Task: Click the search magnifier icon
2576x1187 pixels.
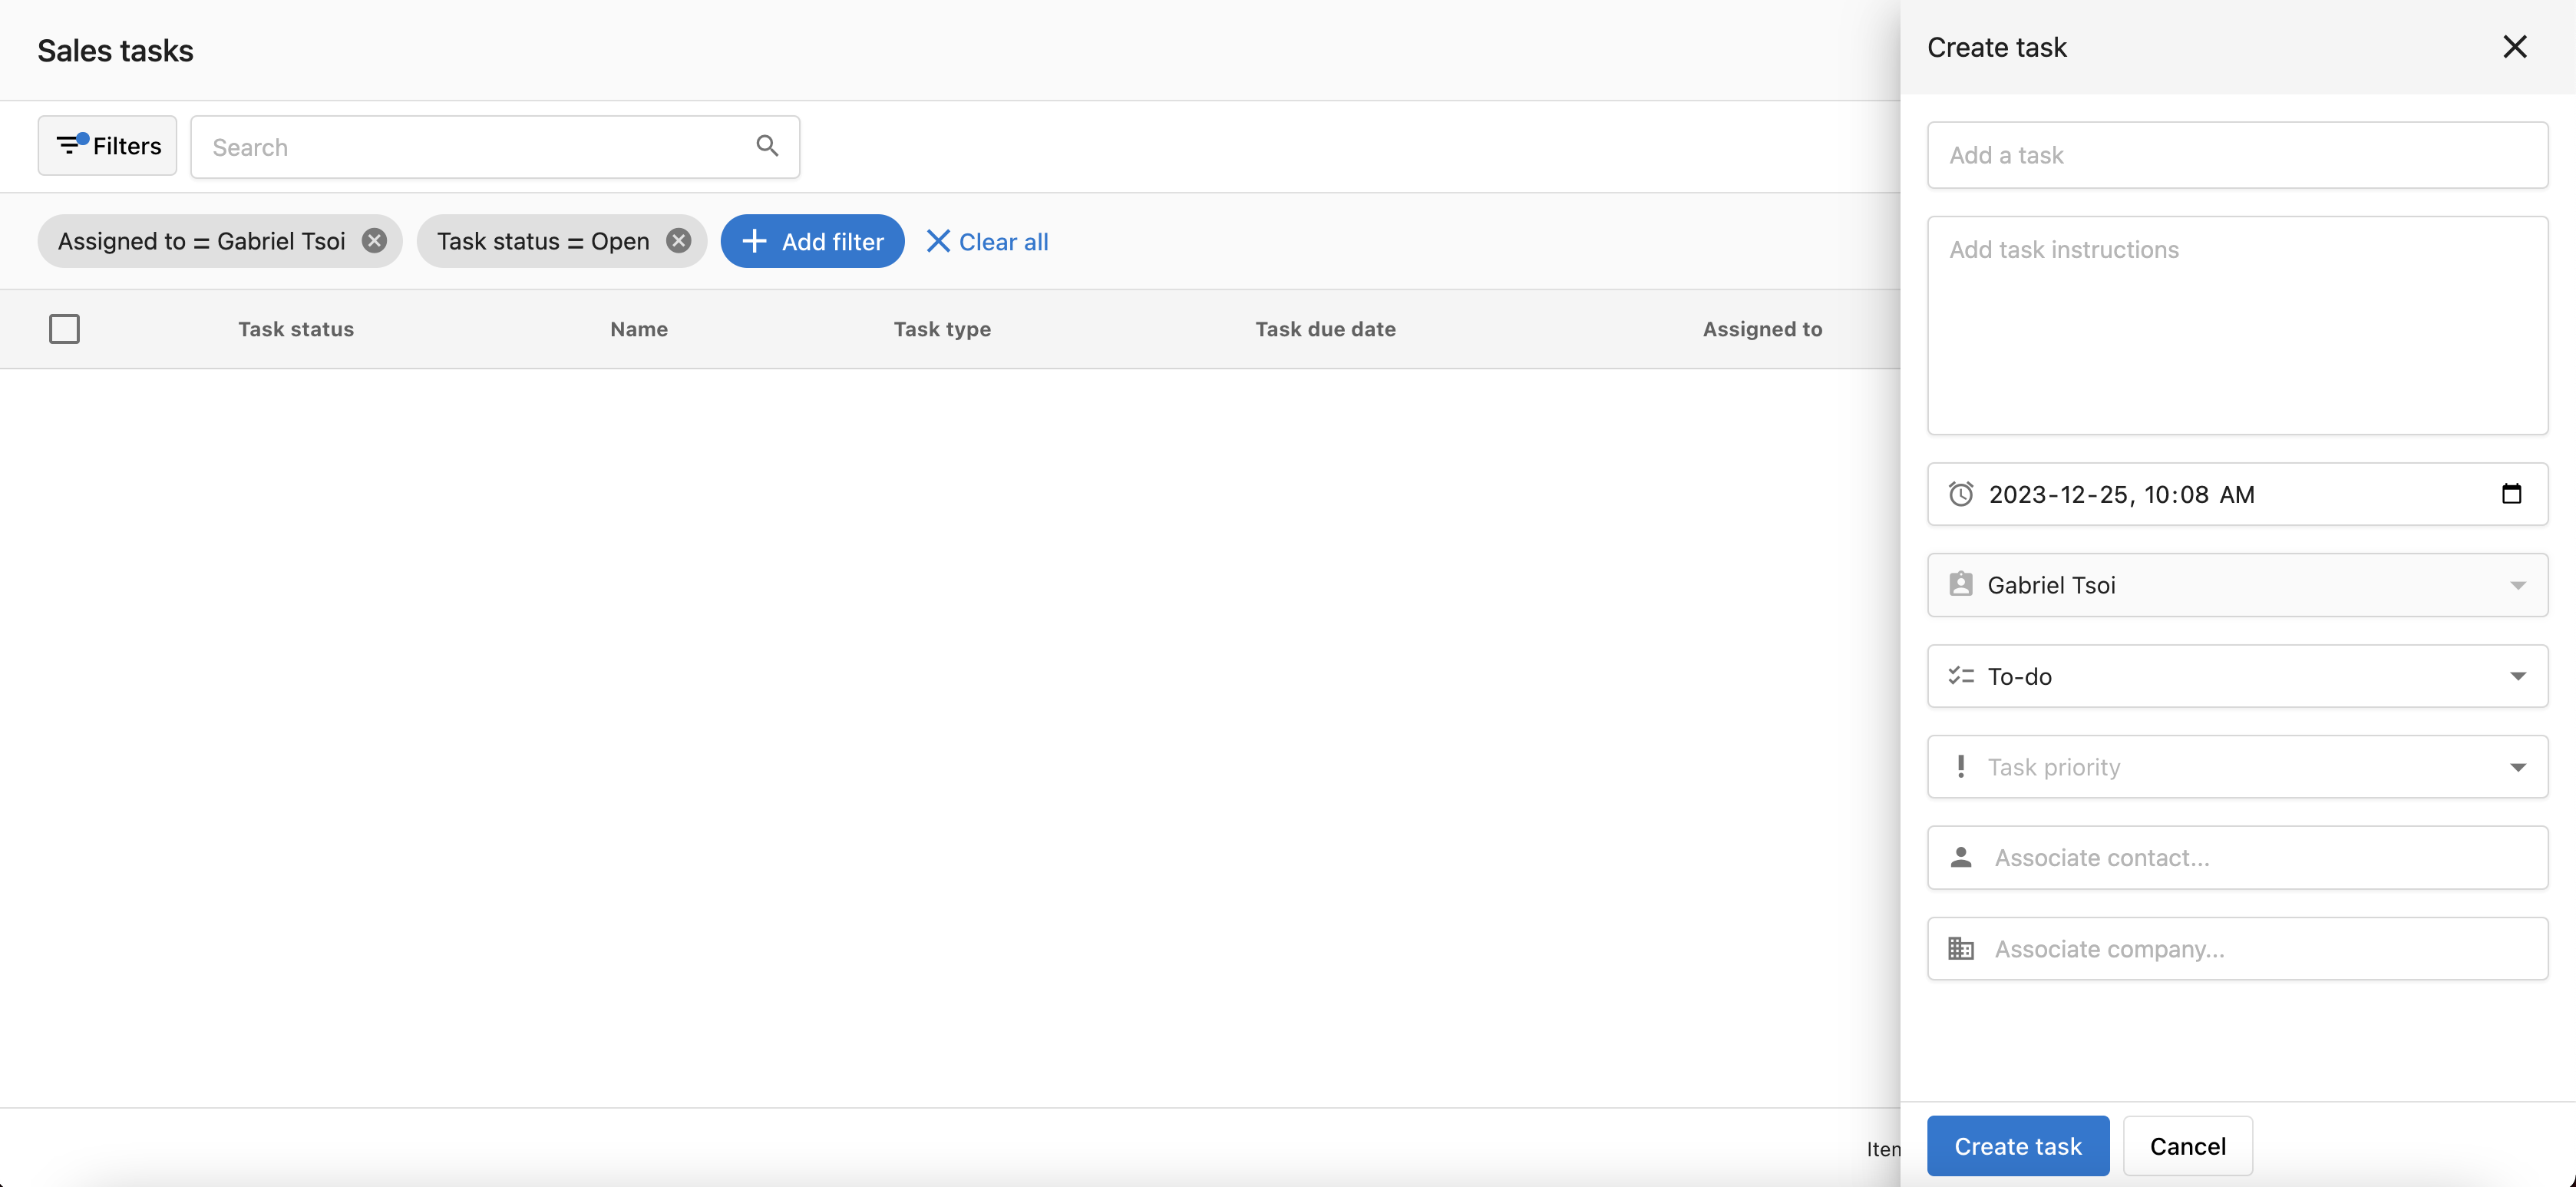Action: (766, 146)
